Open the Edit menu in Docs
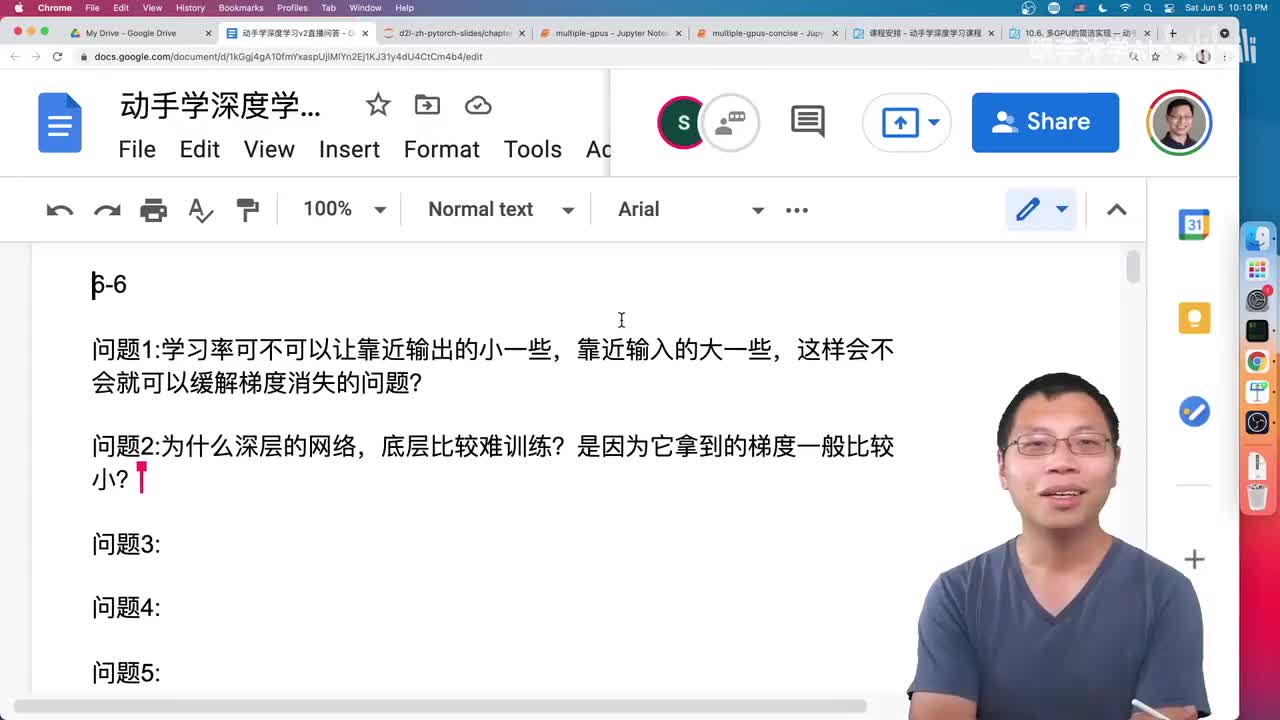The width and height of the screenshot is (1280, 720). click(200, 150)
